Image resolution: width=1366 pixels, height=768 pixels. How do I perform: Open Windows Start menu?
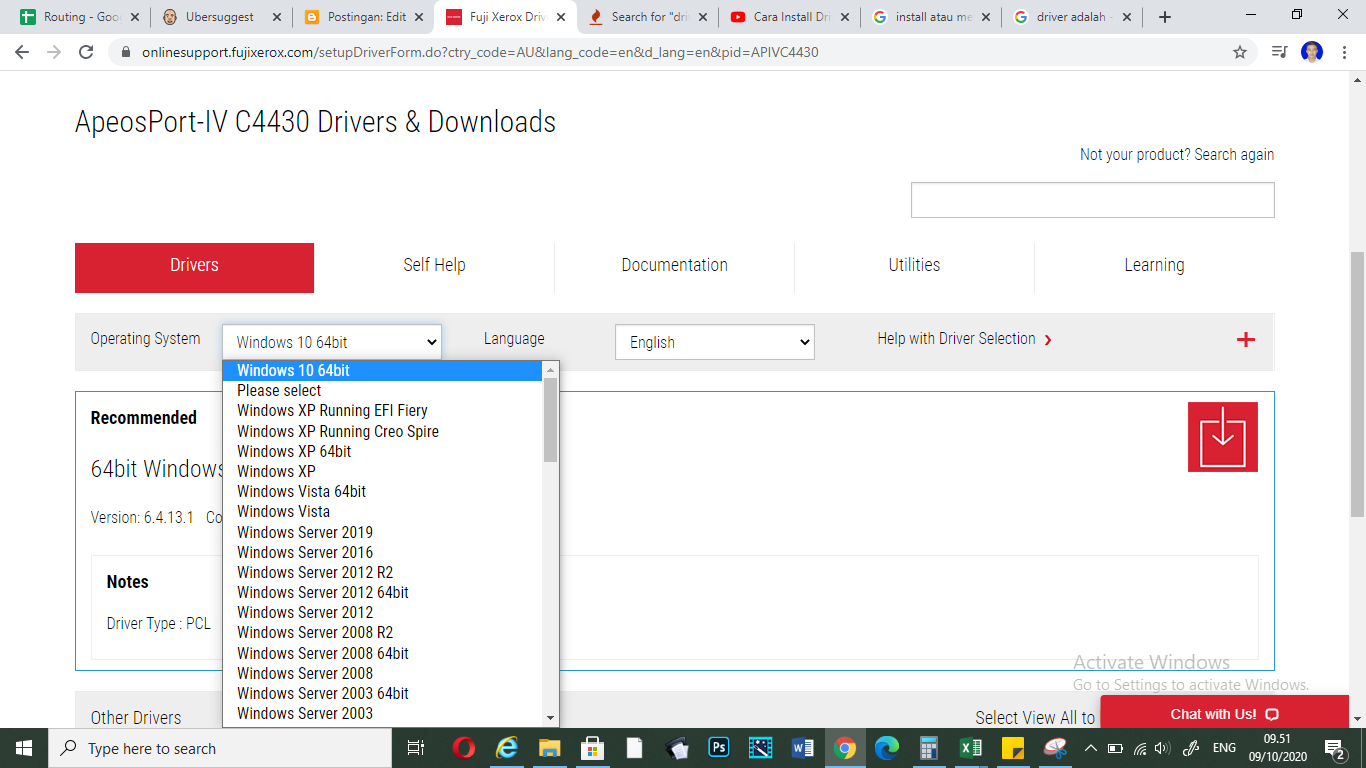point(24,748)
